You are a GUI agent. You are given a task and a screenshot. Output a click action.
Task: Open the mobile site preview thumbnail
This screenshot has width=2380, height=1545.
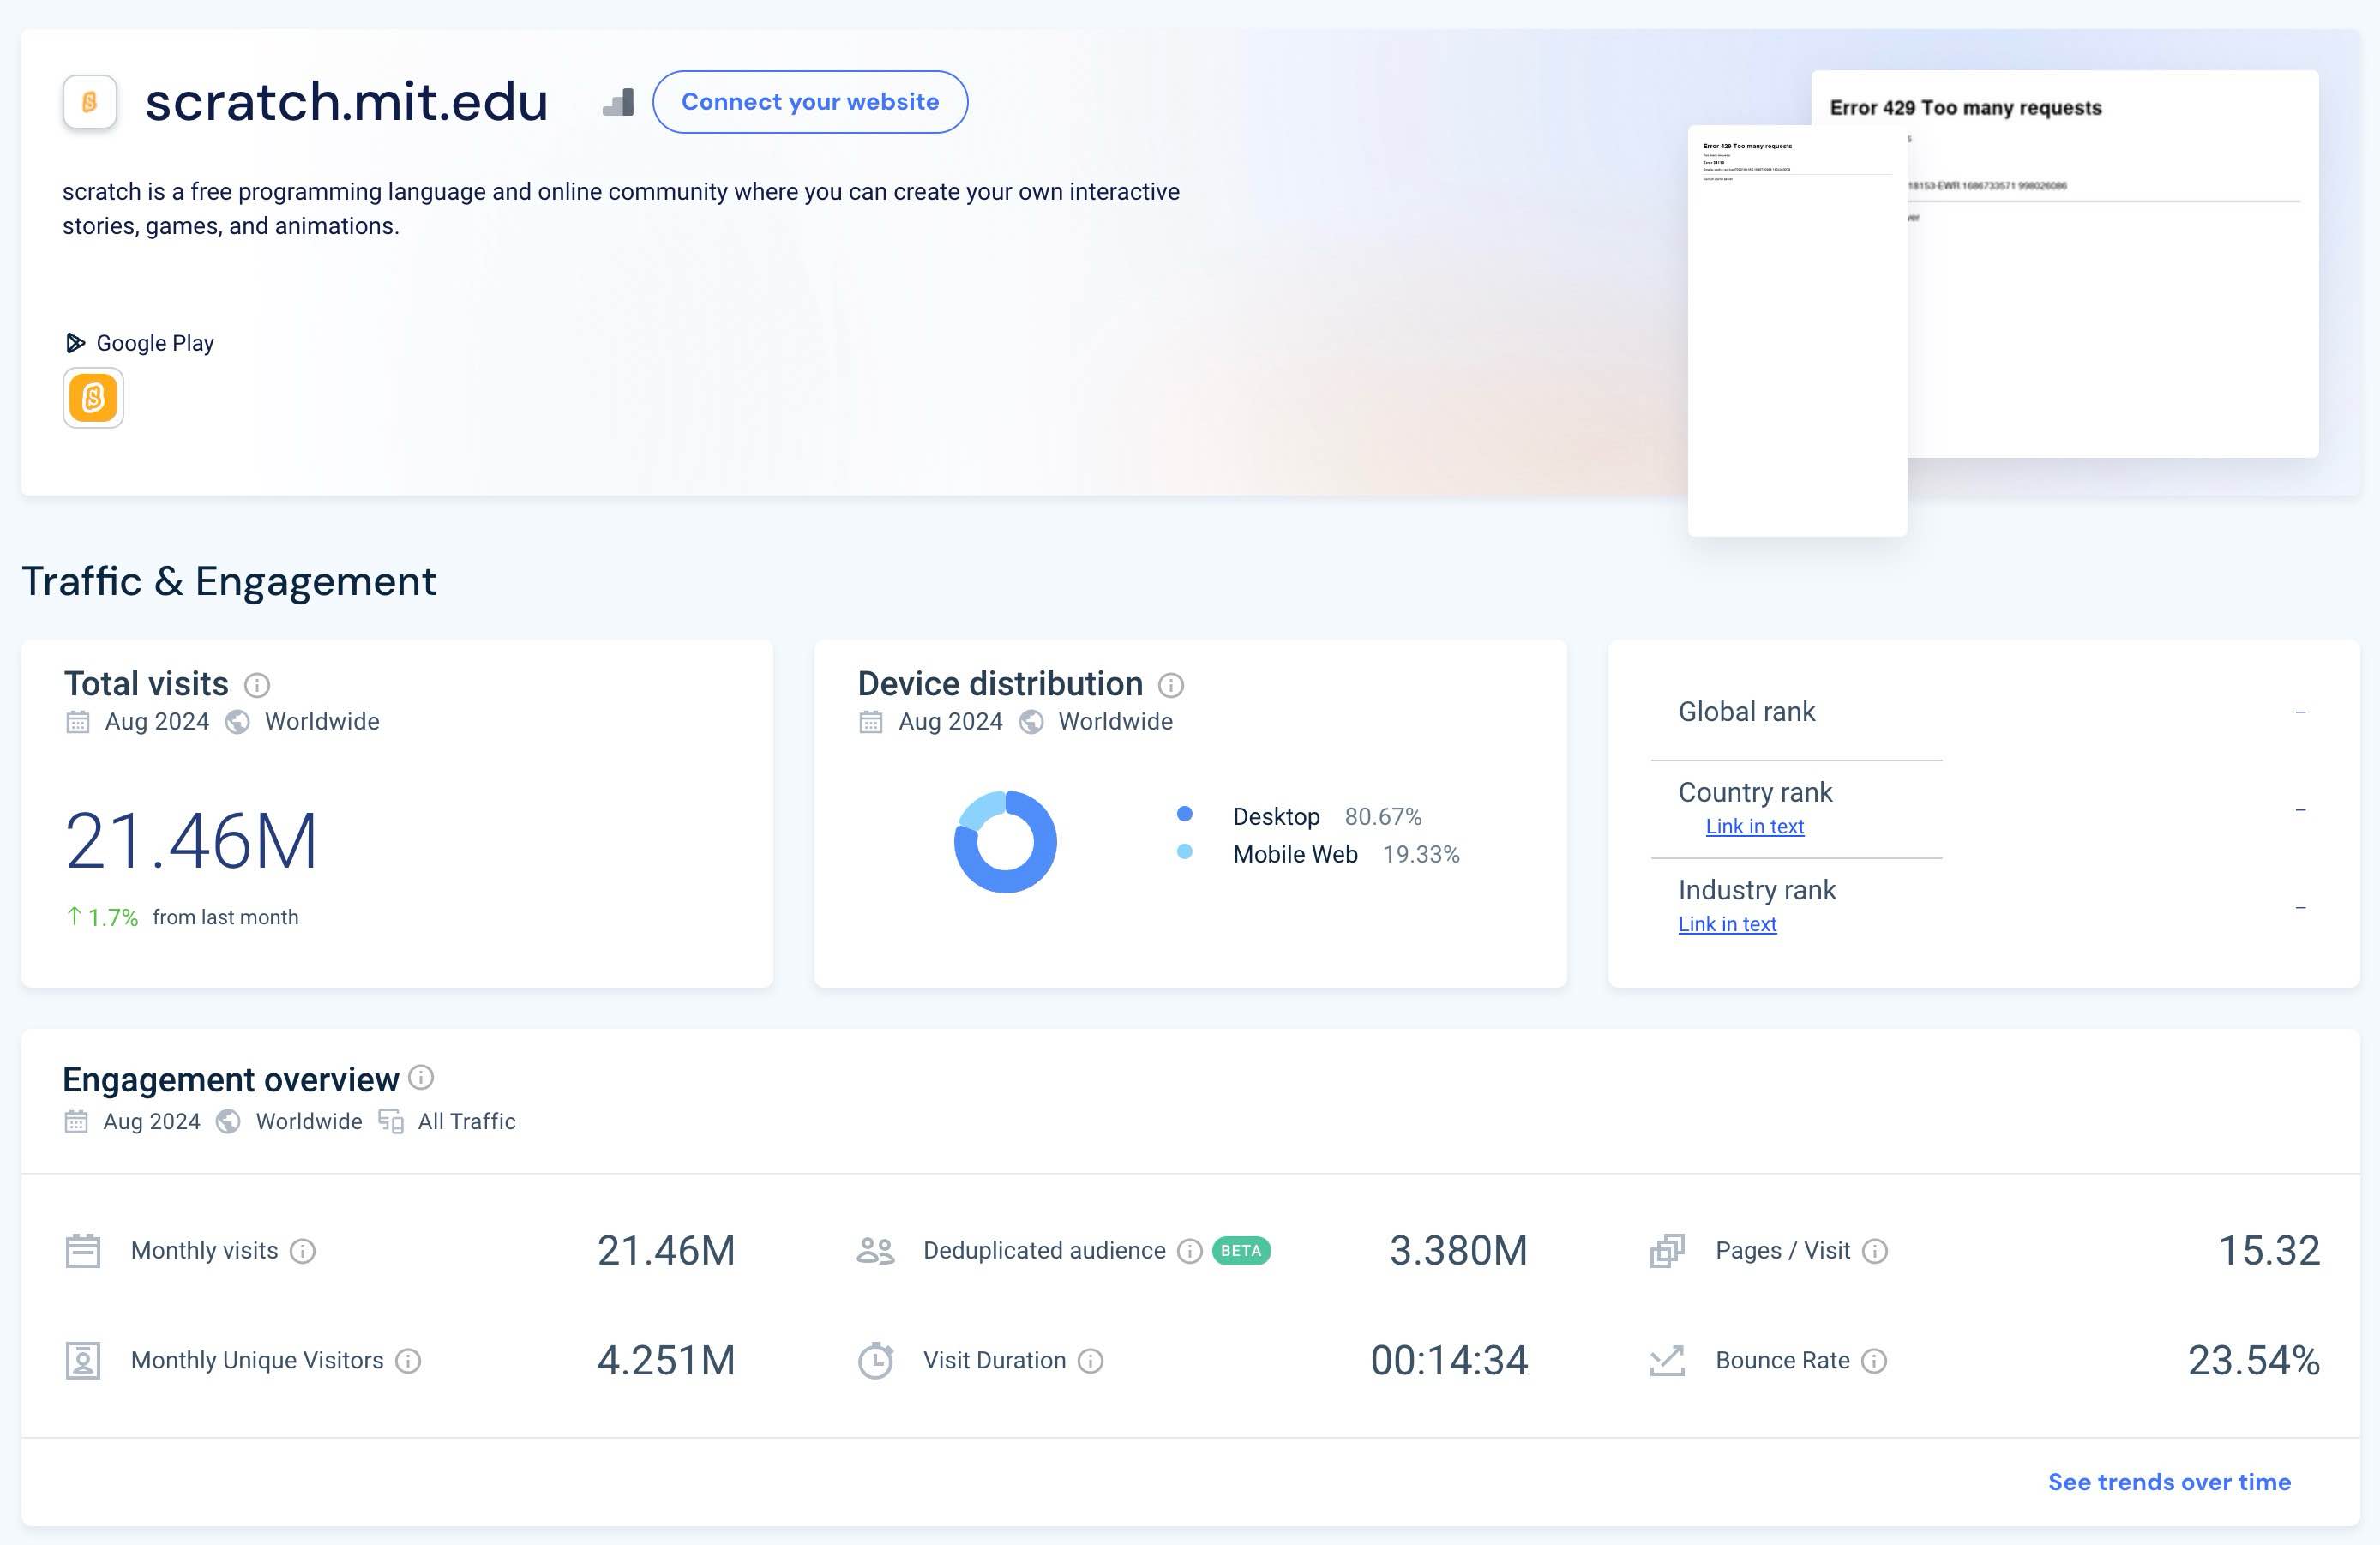(x=1797, y=331)
